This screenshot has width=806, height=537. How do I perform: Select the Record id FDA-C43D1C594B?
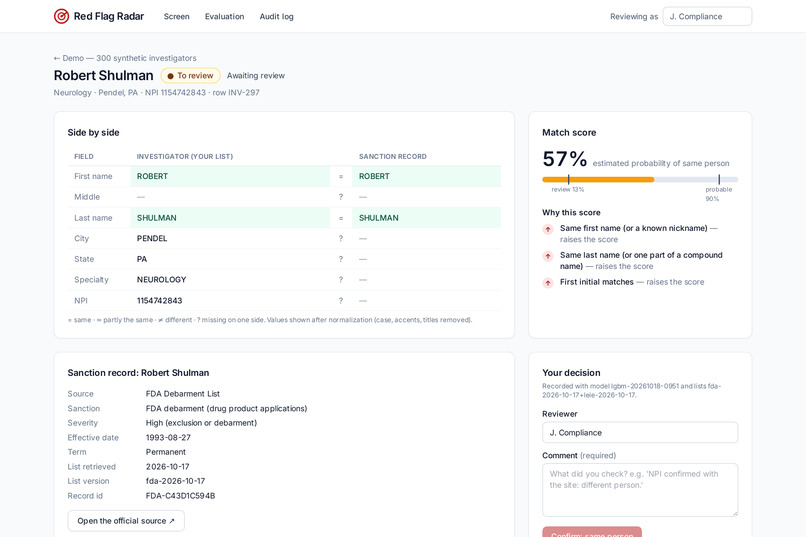[x=180, y=496]
